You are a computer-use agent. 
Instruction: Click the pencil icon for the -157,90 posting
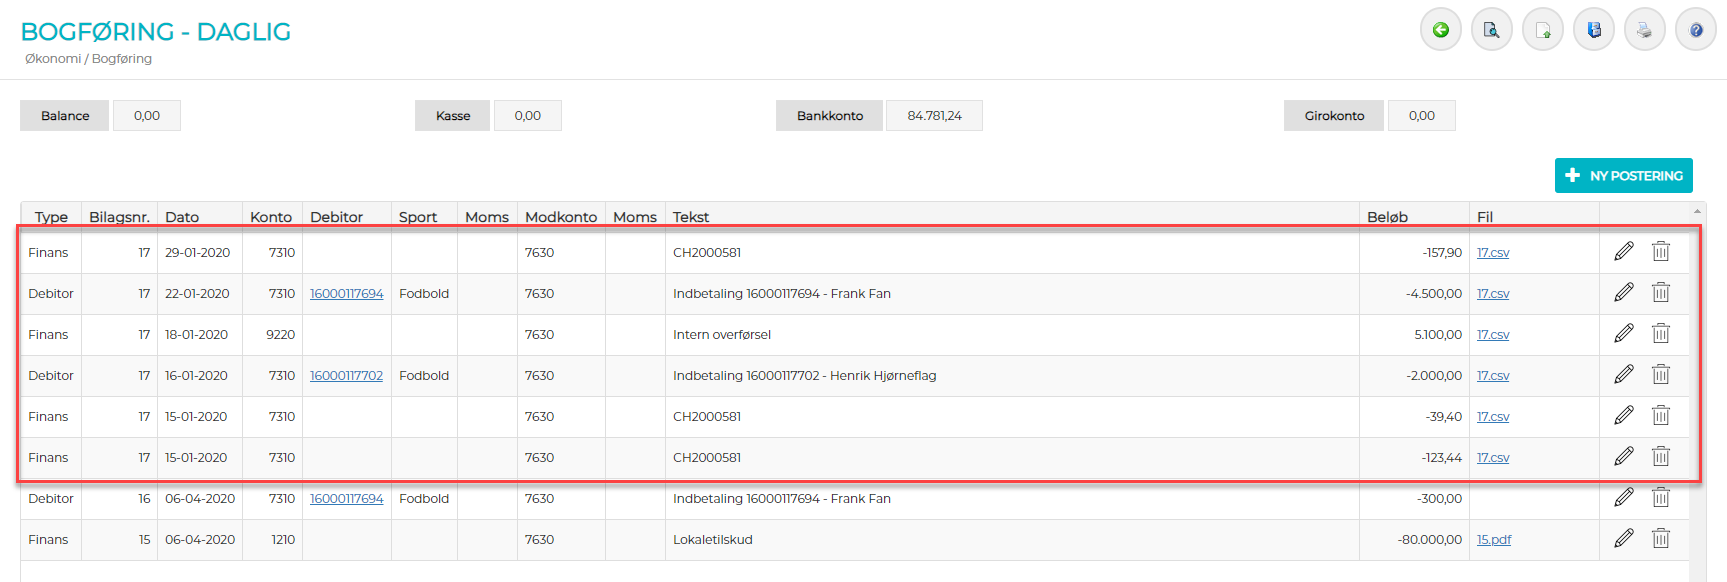[x=1624, y=252]
